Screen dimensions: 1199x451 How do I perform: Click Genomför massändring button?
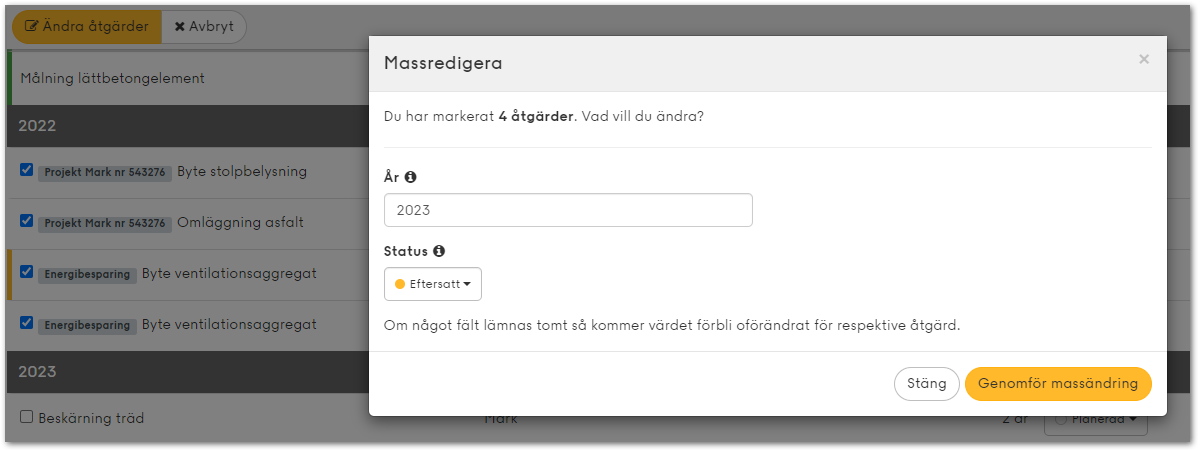[x=1058, y=384]
